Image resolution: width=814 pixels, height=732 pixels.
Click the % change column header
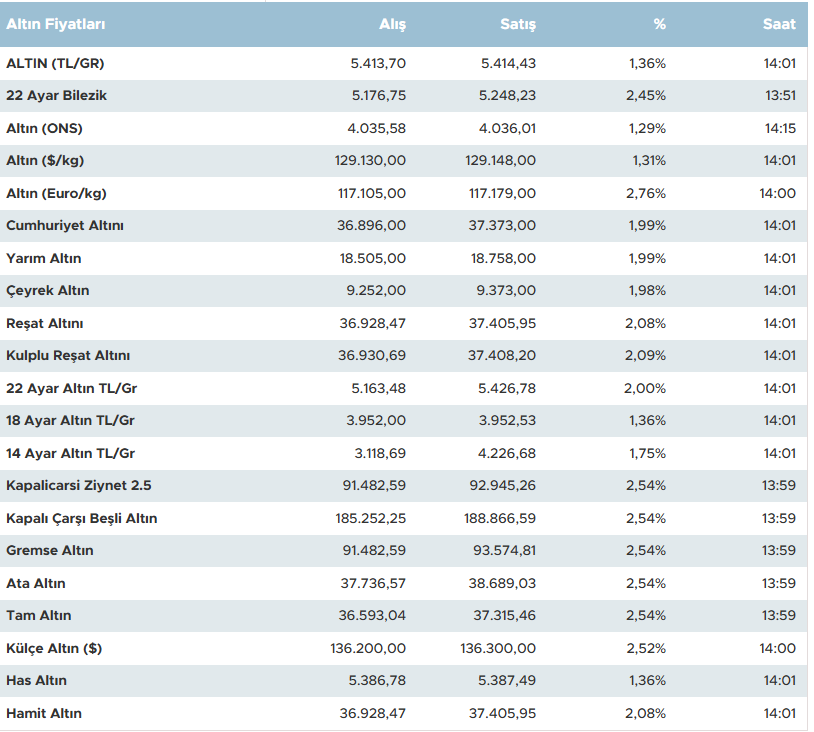tap(660, 24)
